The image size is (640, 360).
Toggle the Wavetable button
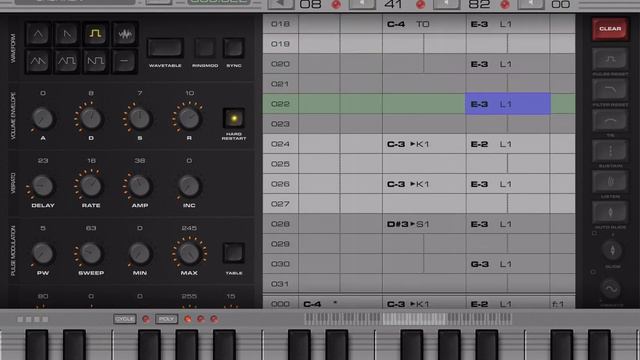tap(165, 48)
